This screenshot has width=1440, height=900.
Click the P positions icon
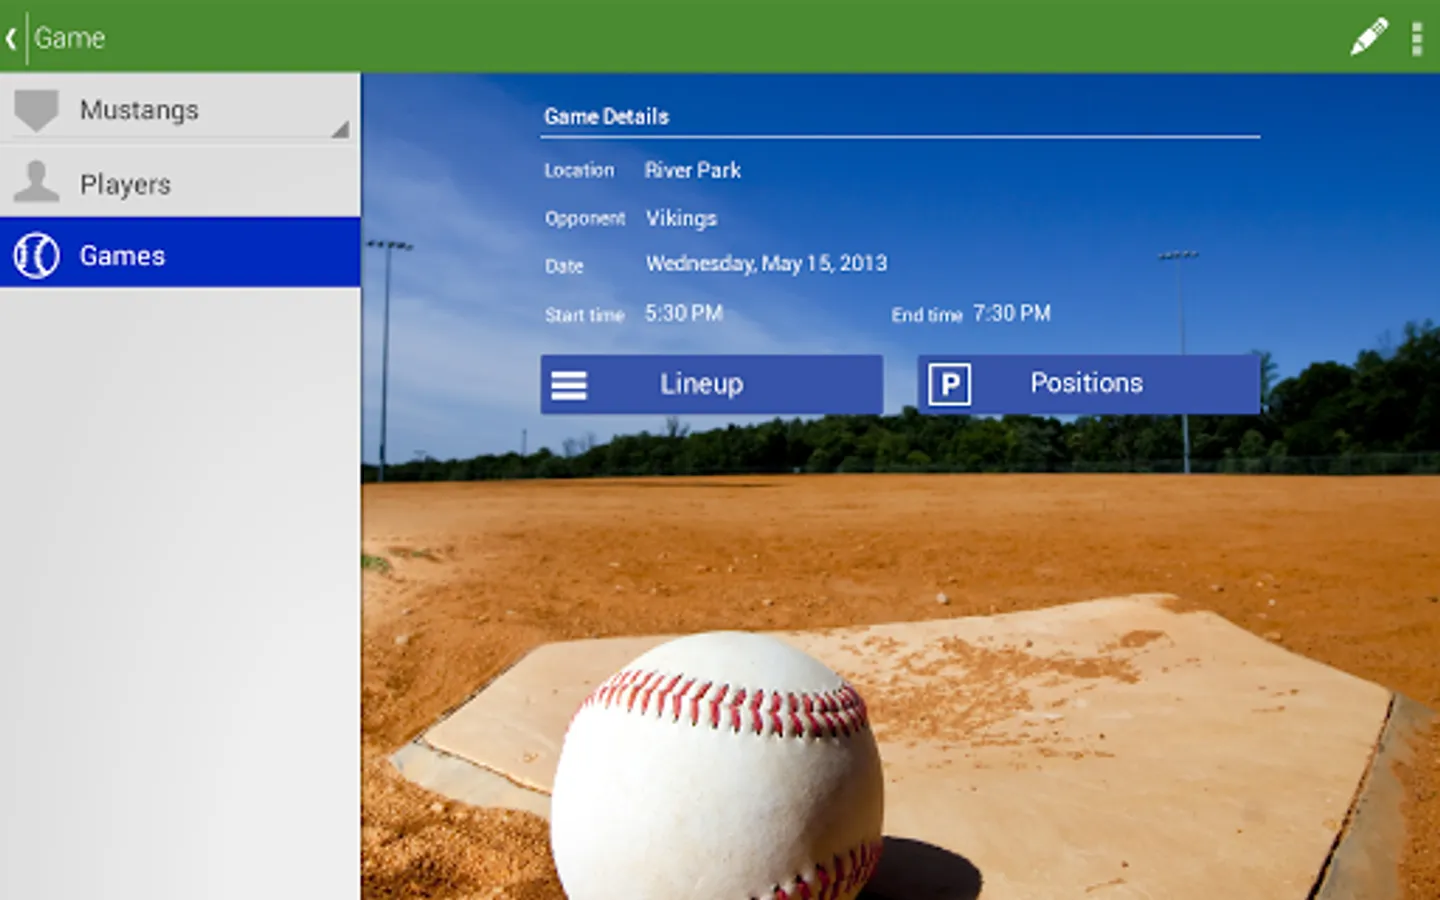(x=949, y=384)
